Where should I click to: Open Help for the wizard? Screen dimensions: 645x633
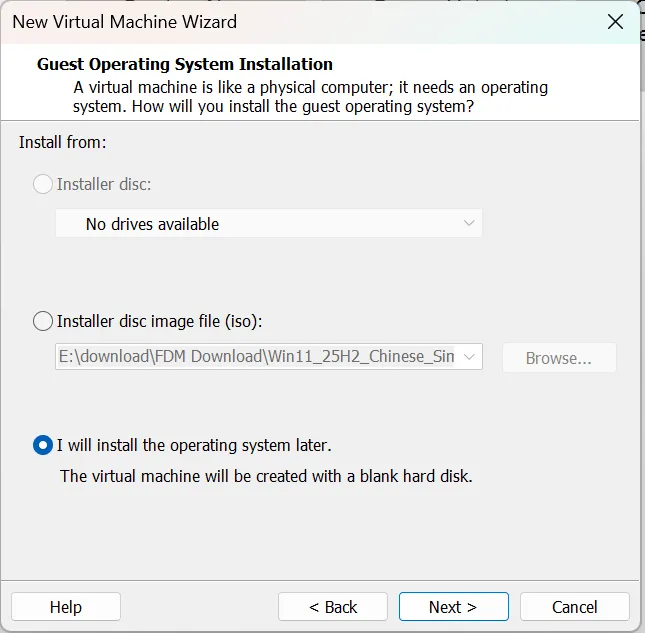point(66,607)
